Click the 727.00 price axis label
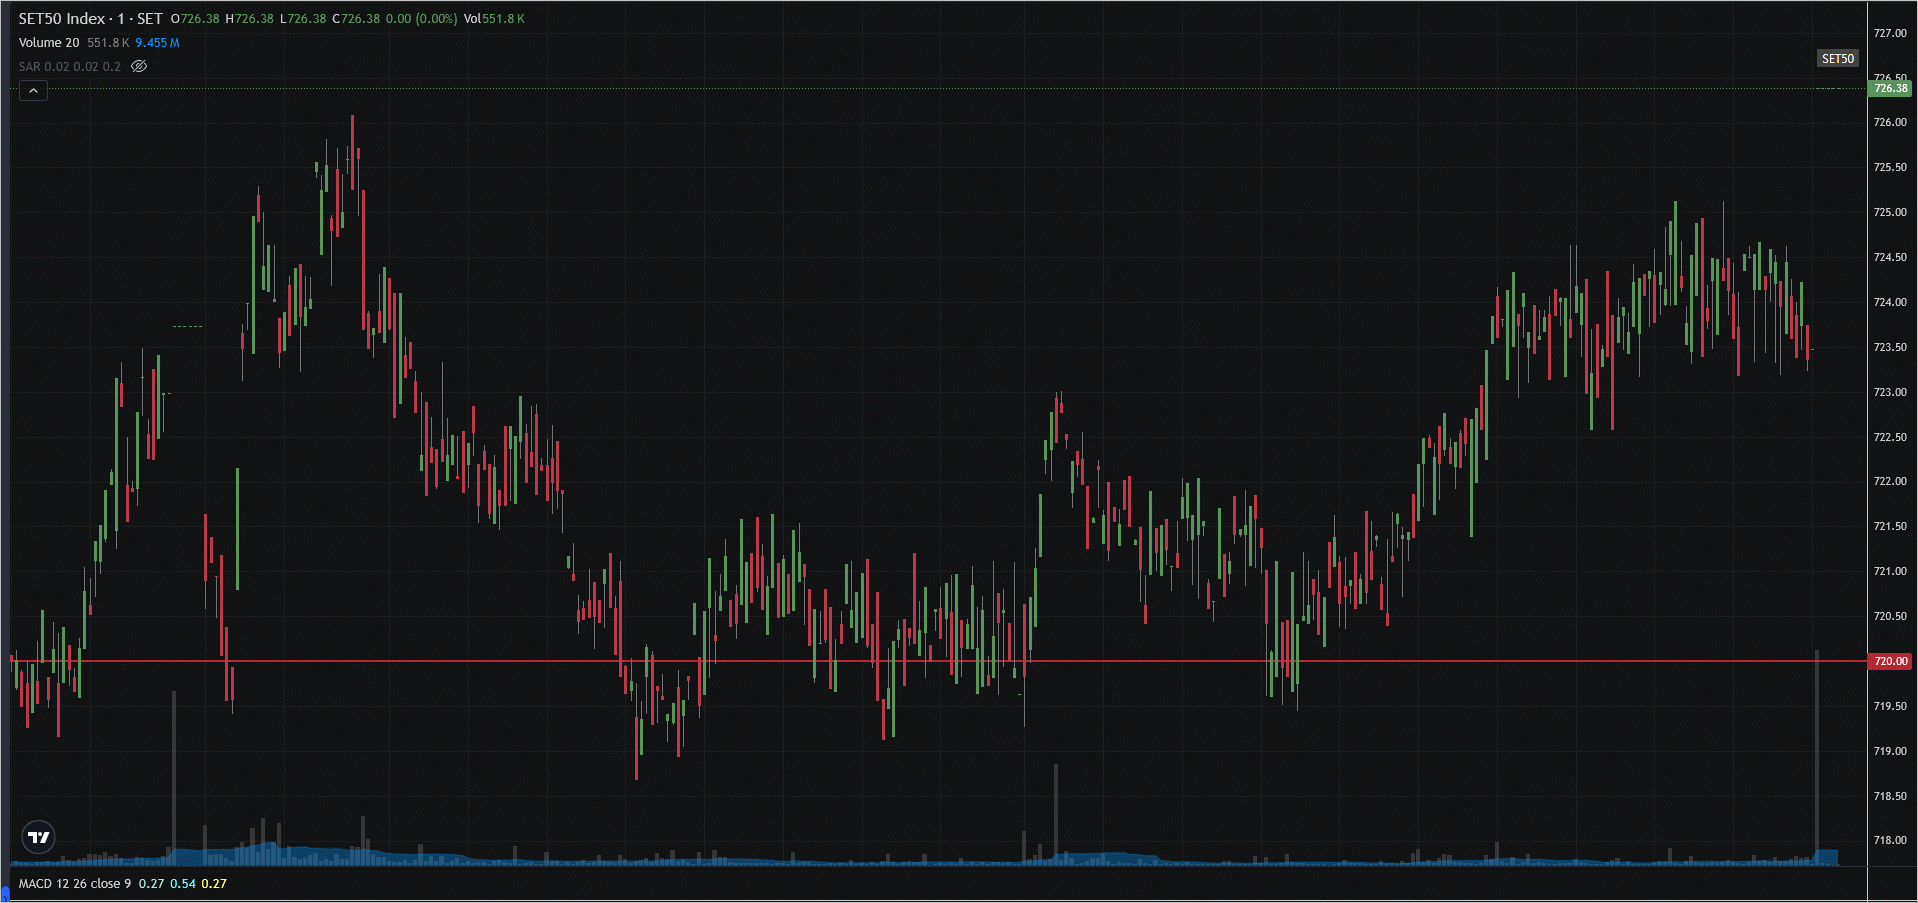This screenshot has height=903, width=1918. pyautogui.click(x=1890, y=33)
